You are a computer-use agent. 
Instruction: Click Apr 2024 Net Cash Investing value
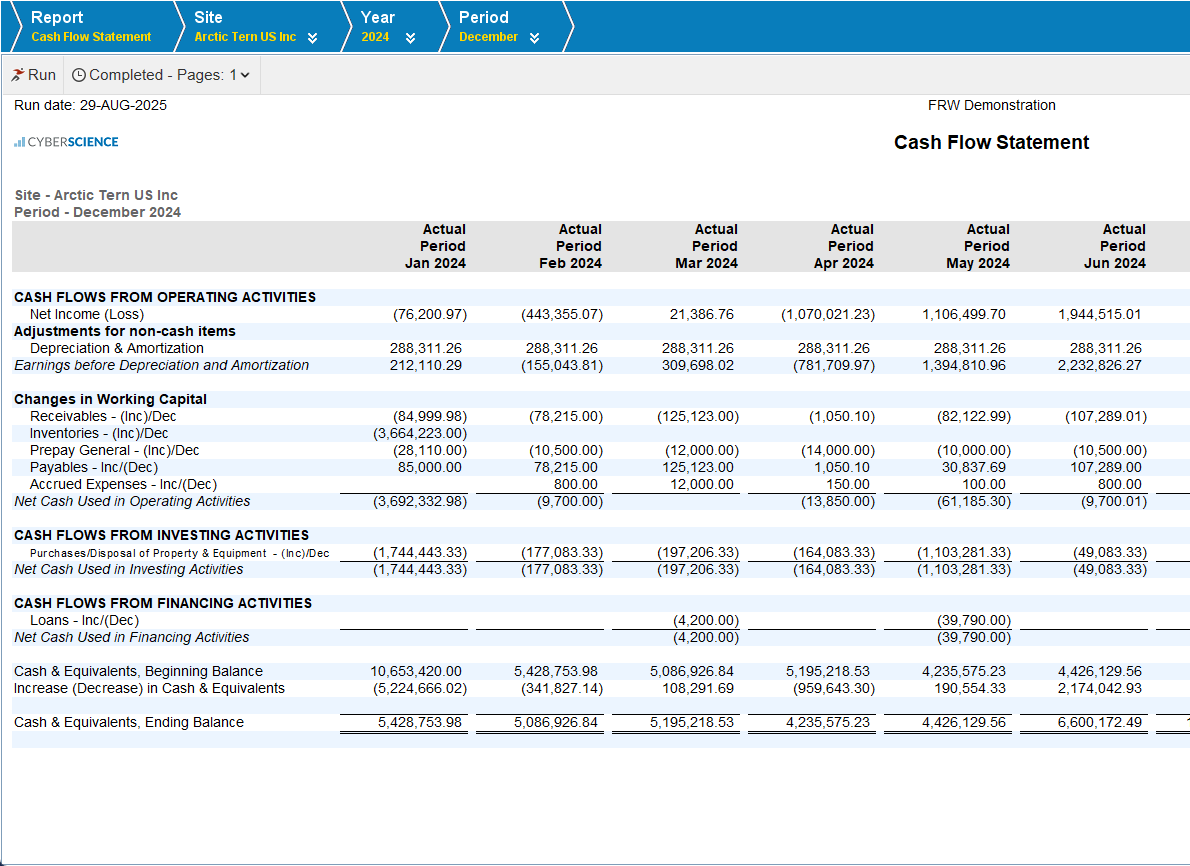point(834,569)
